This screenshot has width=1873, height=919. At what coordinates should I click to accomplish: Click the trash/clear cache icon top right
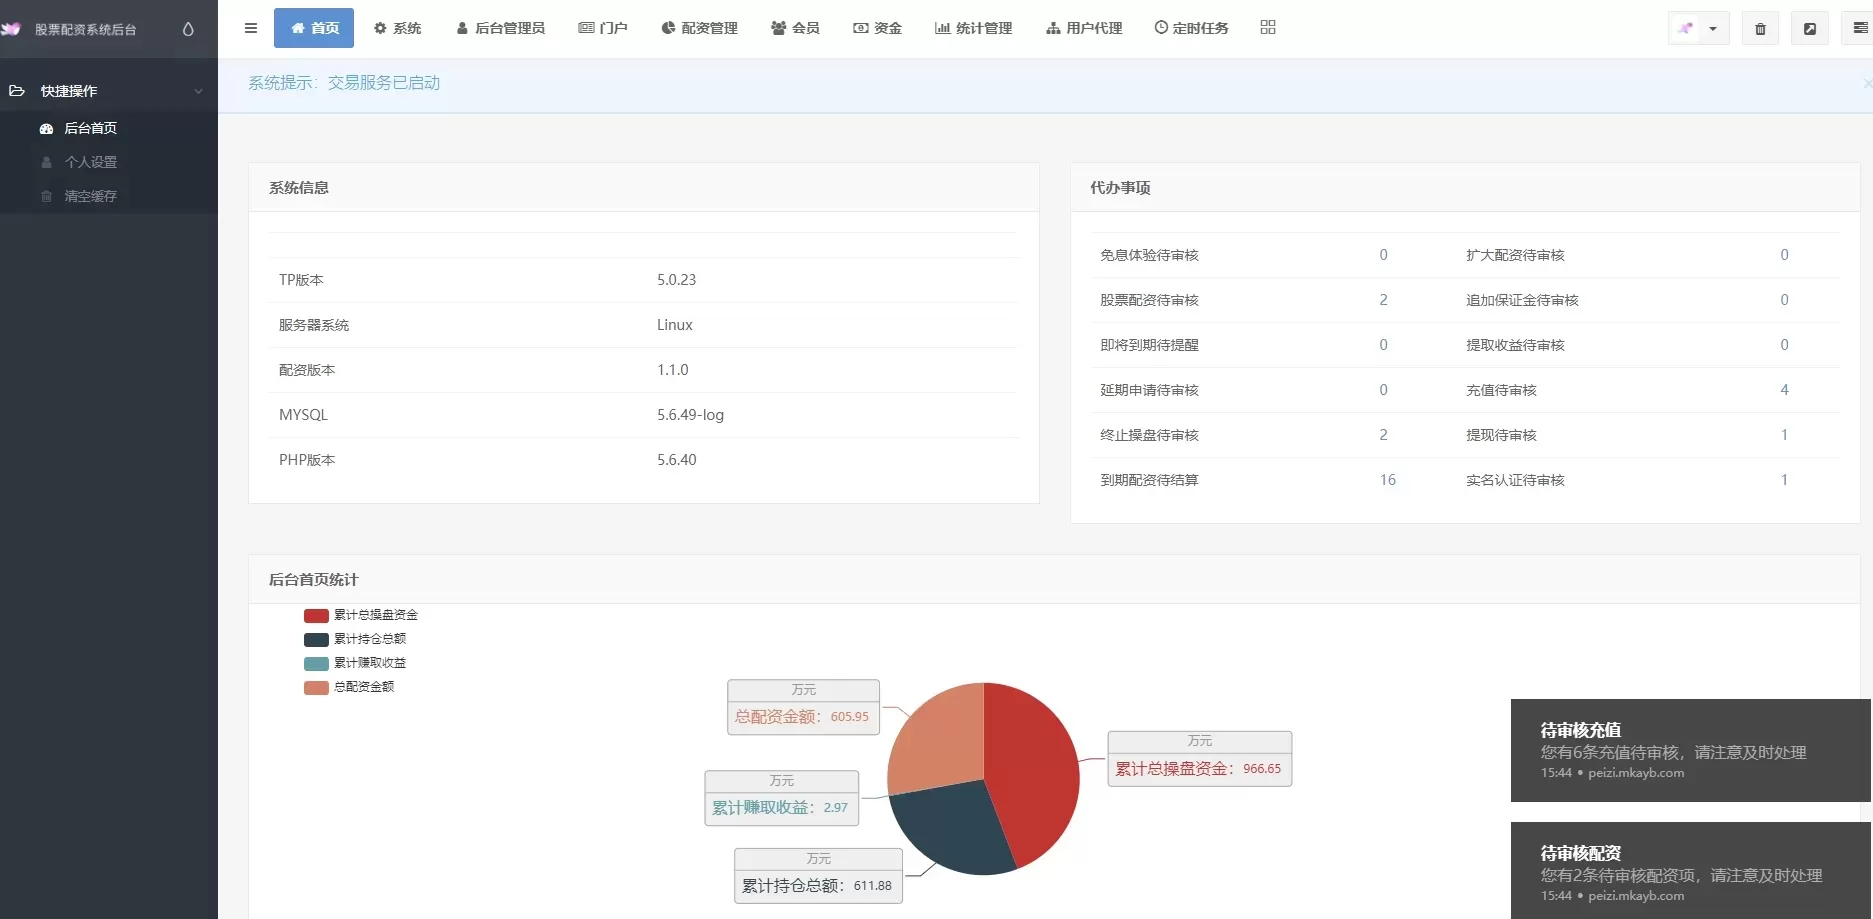coord(1760,28)
